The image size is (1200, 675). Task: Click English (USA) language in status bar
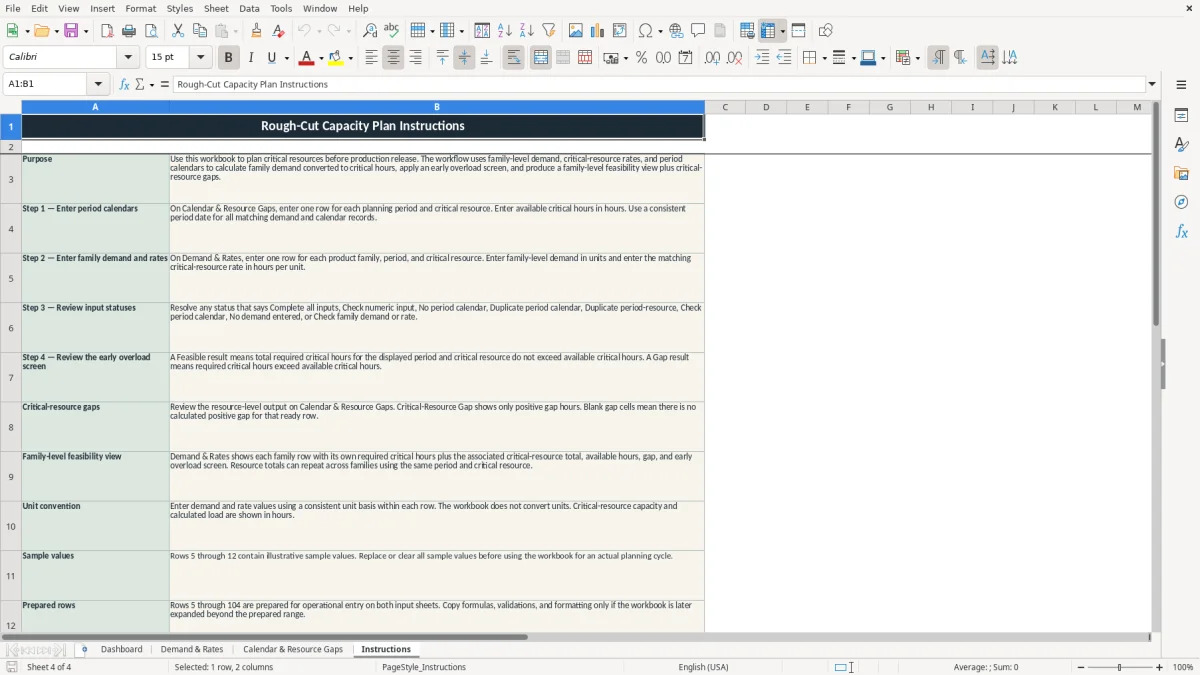(703, 667)
